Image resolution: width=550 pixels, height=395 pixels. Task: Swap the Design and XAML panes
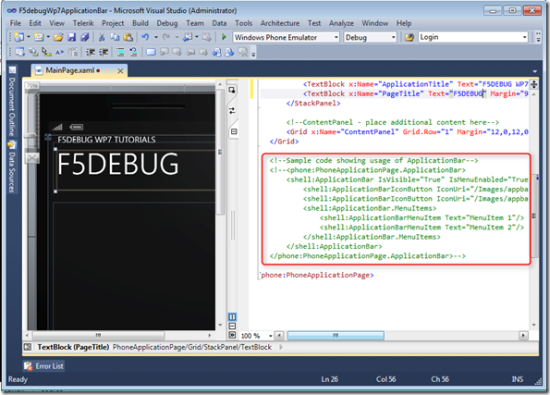pyautogui.click(x=232, y=111)
